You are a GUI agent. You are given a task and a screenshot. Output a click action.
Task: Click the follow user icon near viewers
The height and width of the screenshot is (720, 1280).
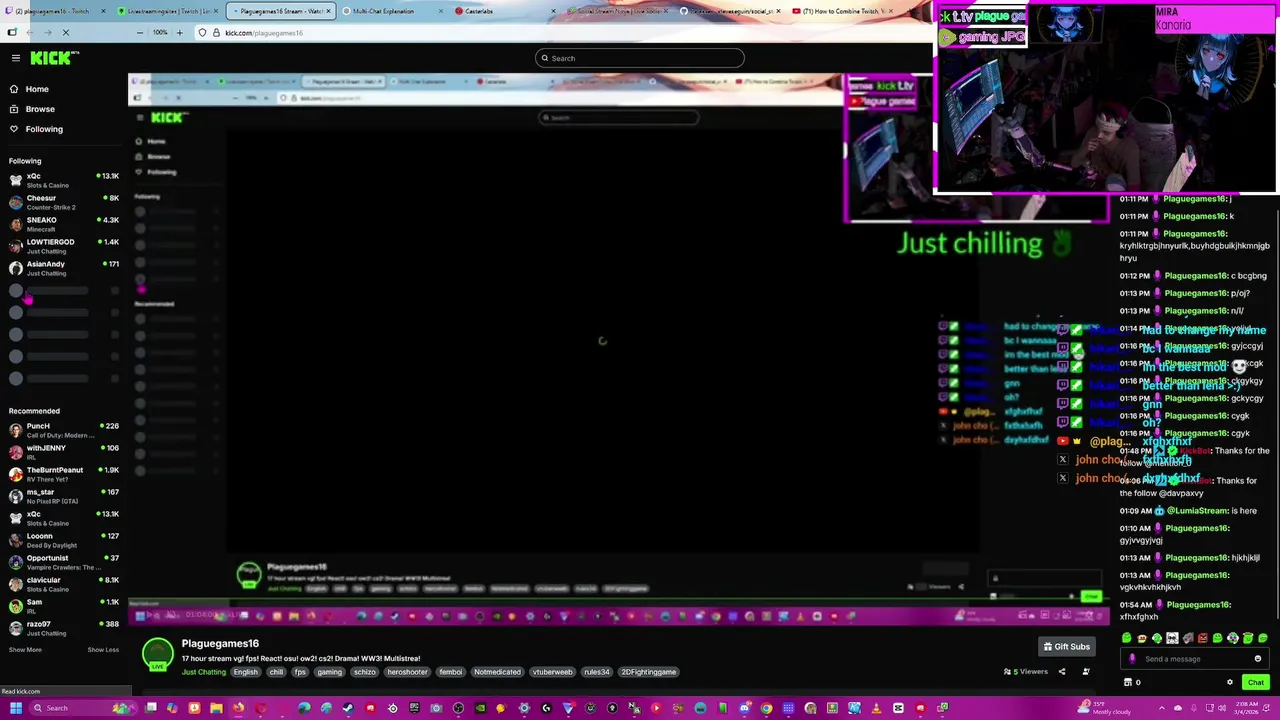click(1086, 672)
